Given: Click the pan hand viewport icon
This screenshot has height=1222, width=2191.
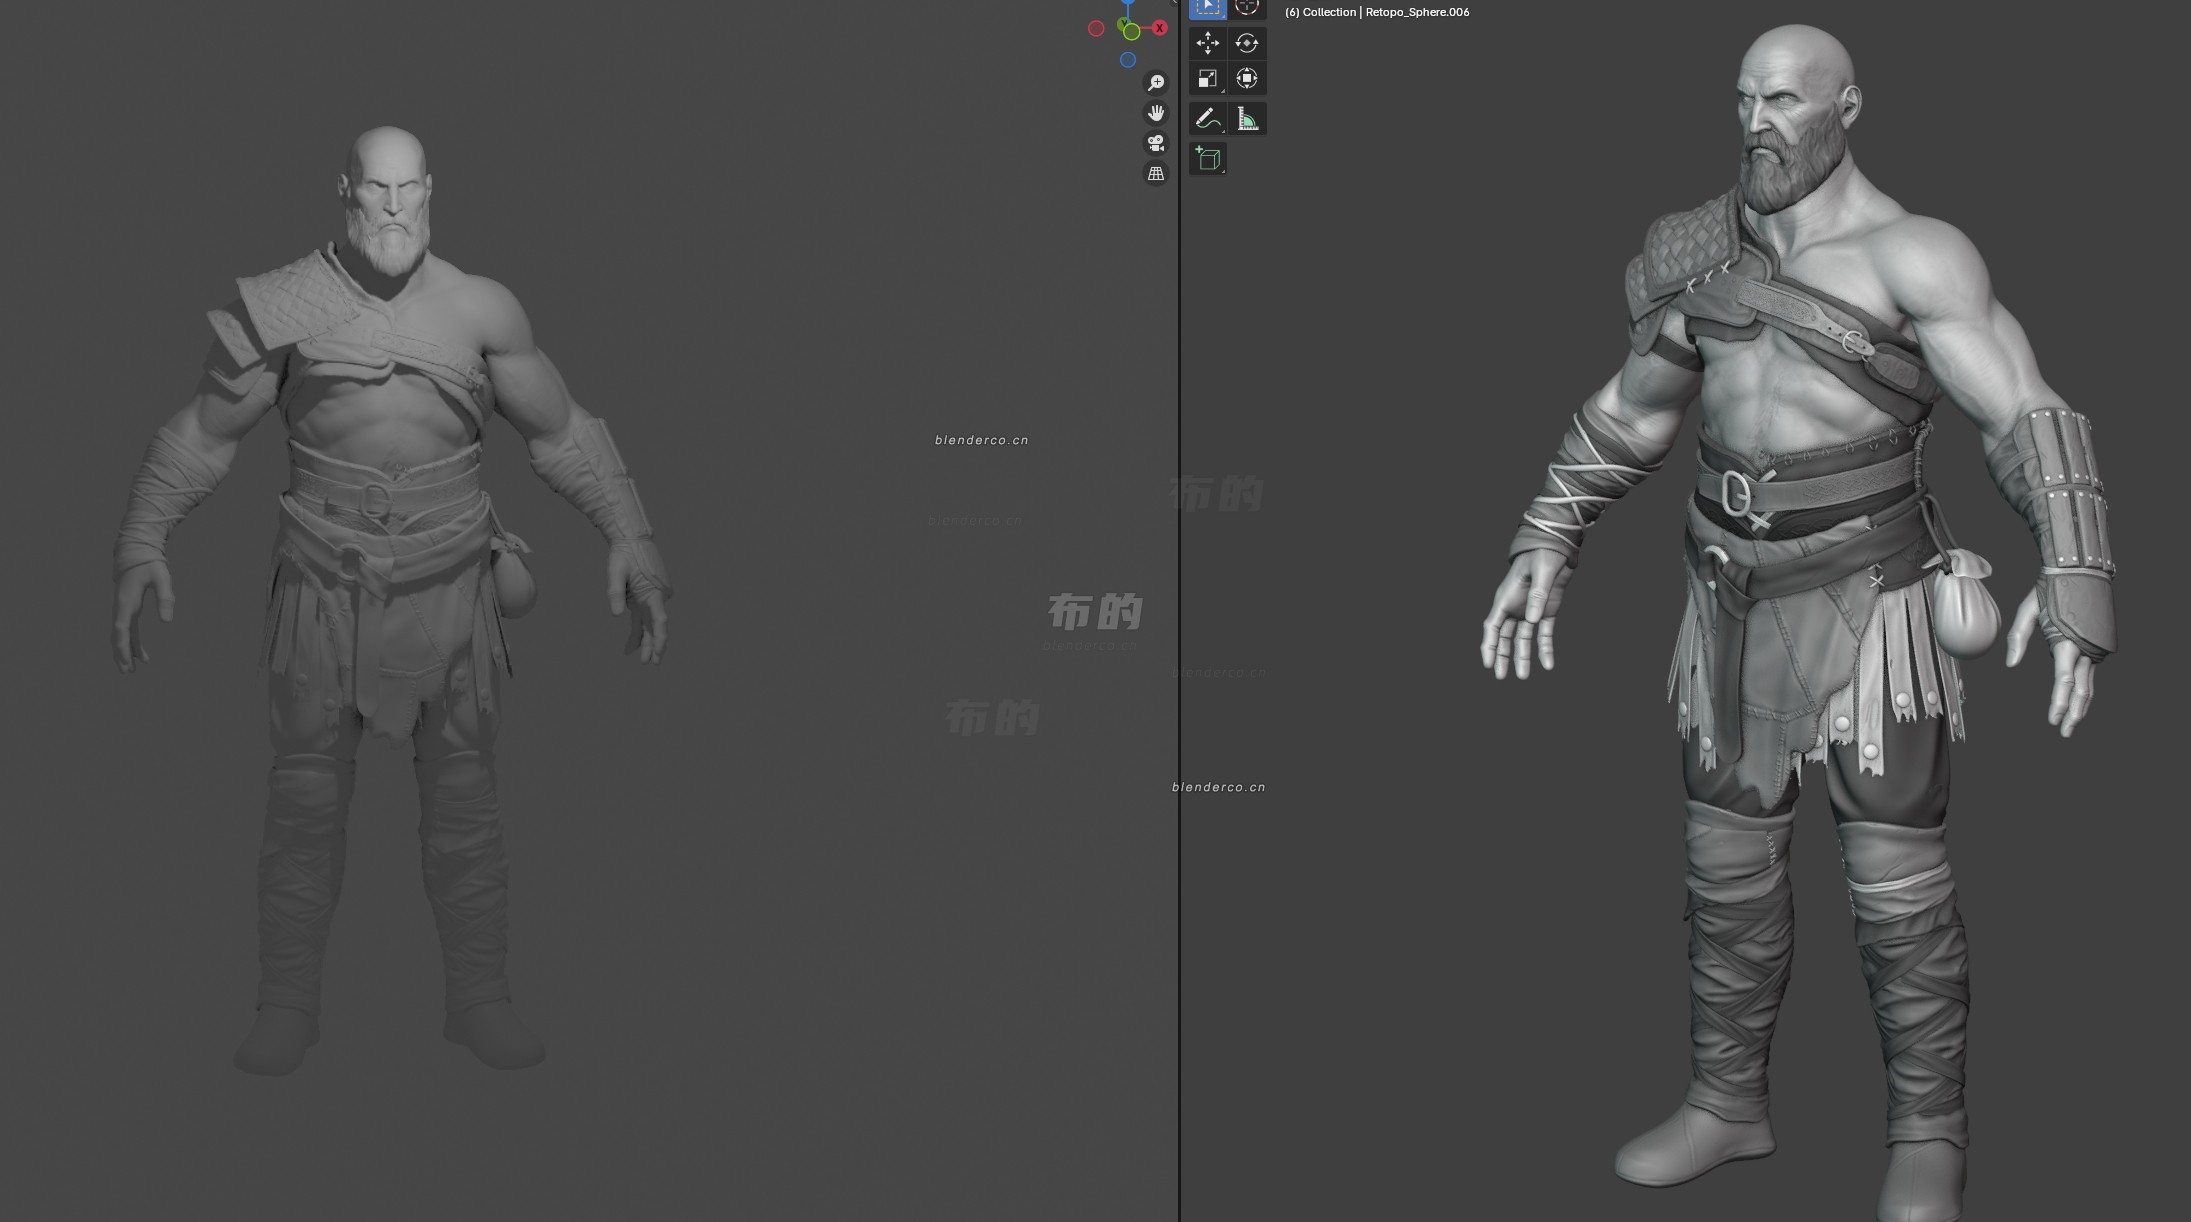Looking at the screenshot, I should coord(1156,113).
